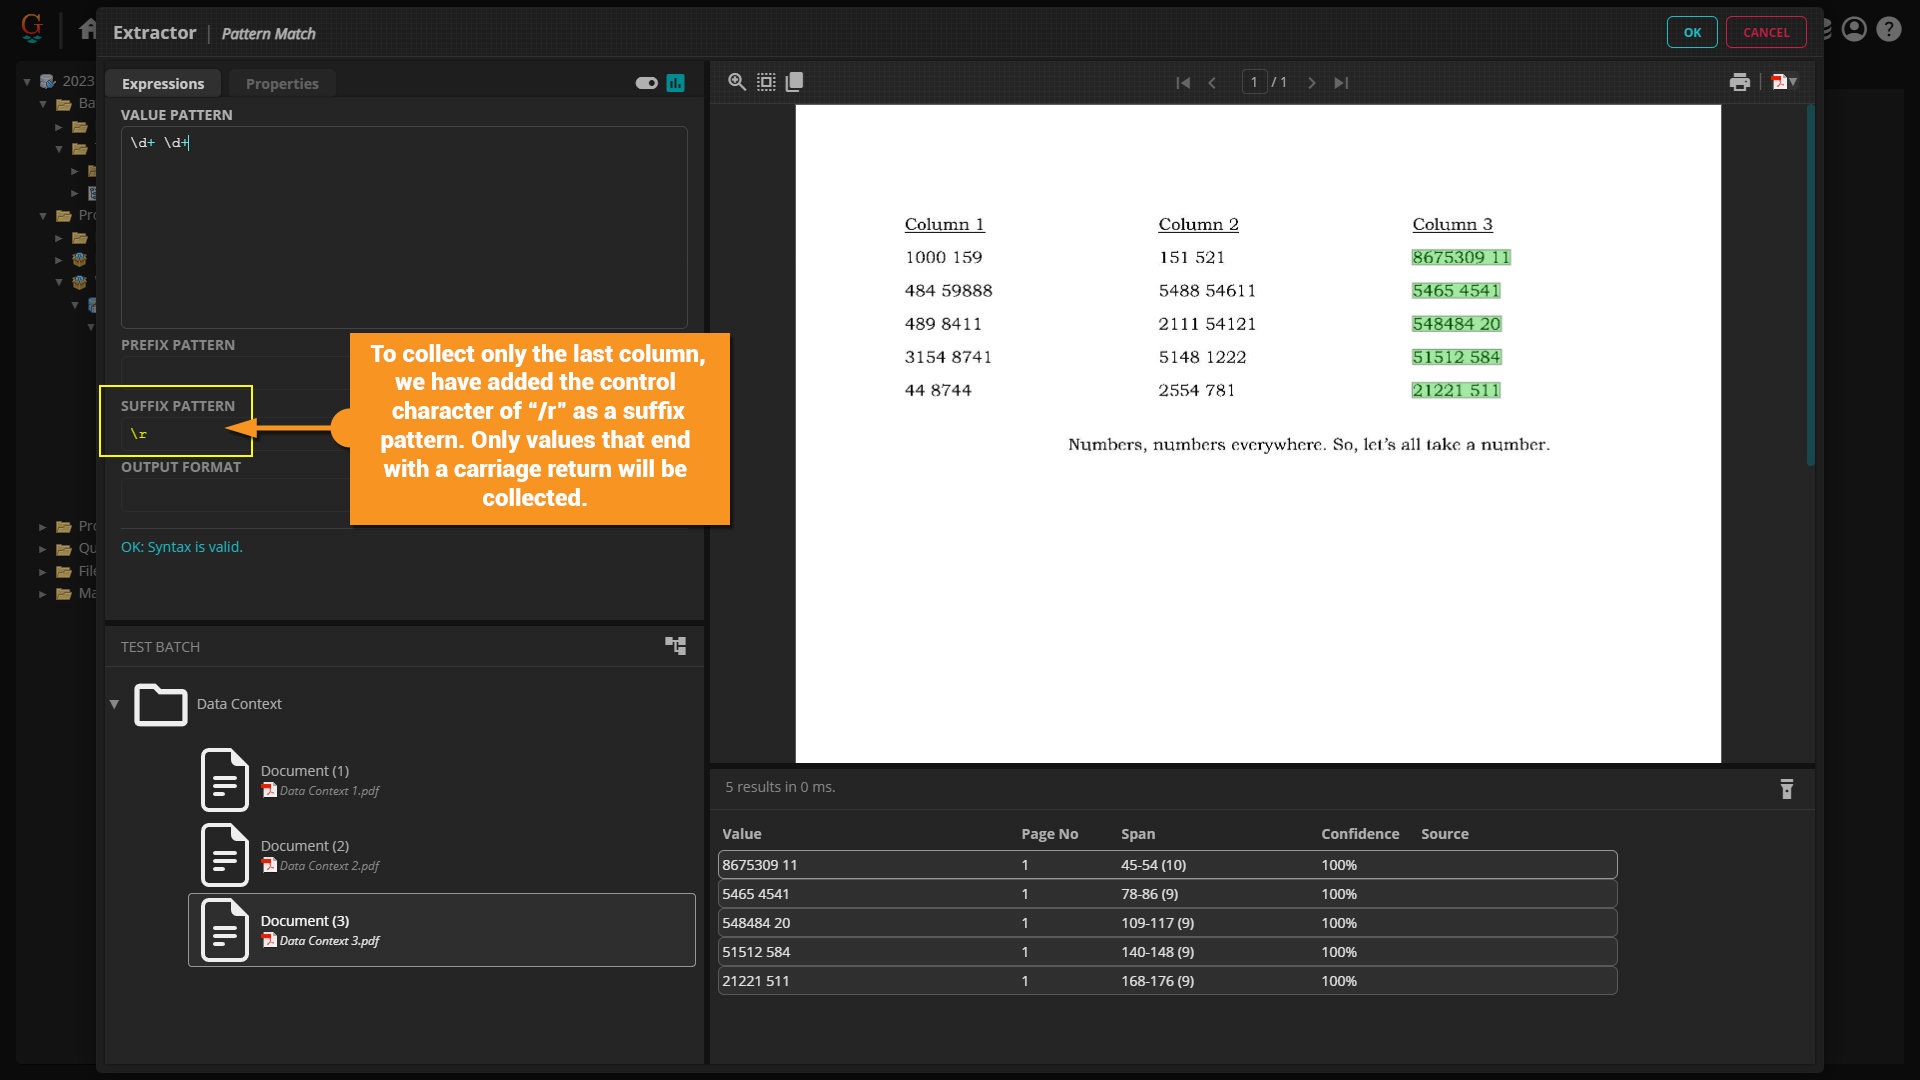Collapse the Data Context folder
The height and width of the screenshot is (1080, 1920).
click(x=114, y=704)
